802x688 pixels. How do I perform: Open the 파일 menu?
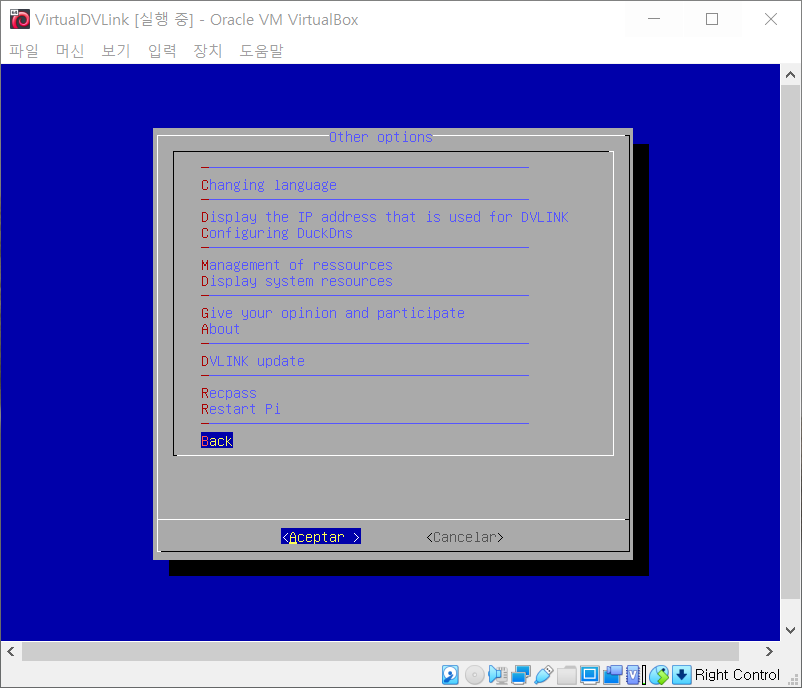(x=24, y=51)
